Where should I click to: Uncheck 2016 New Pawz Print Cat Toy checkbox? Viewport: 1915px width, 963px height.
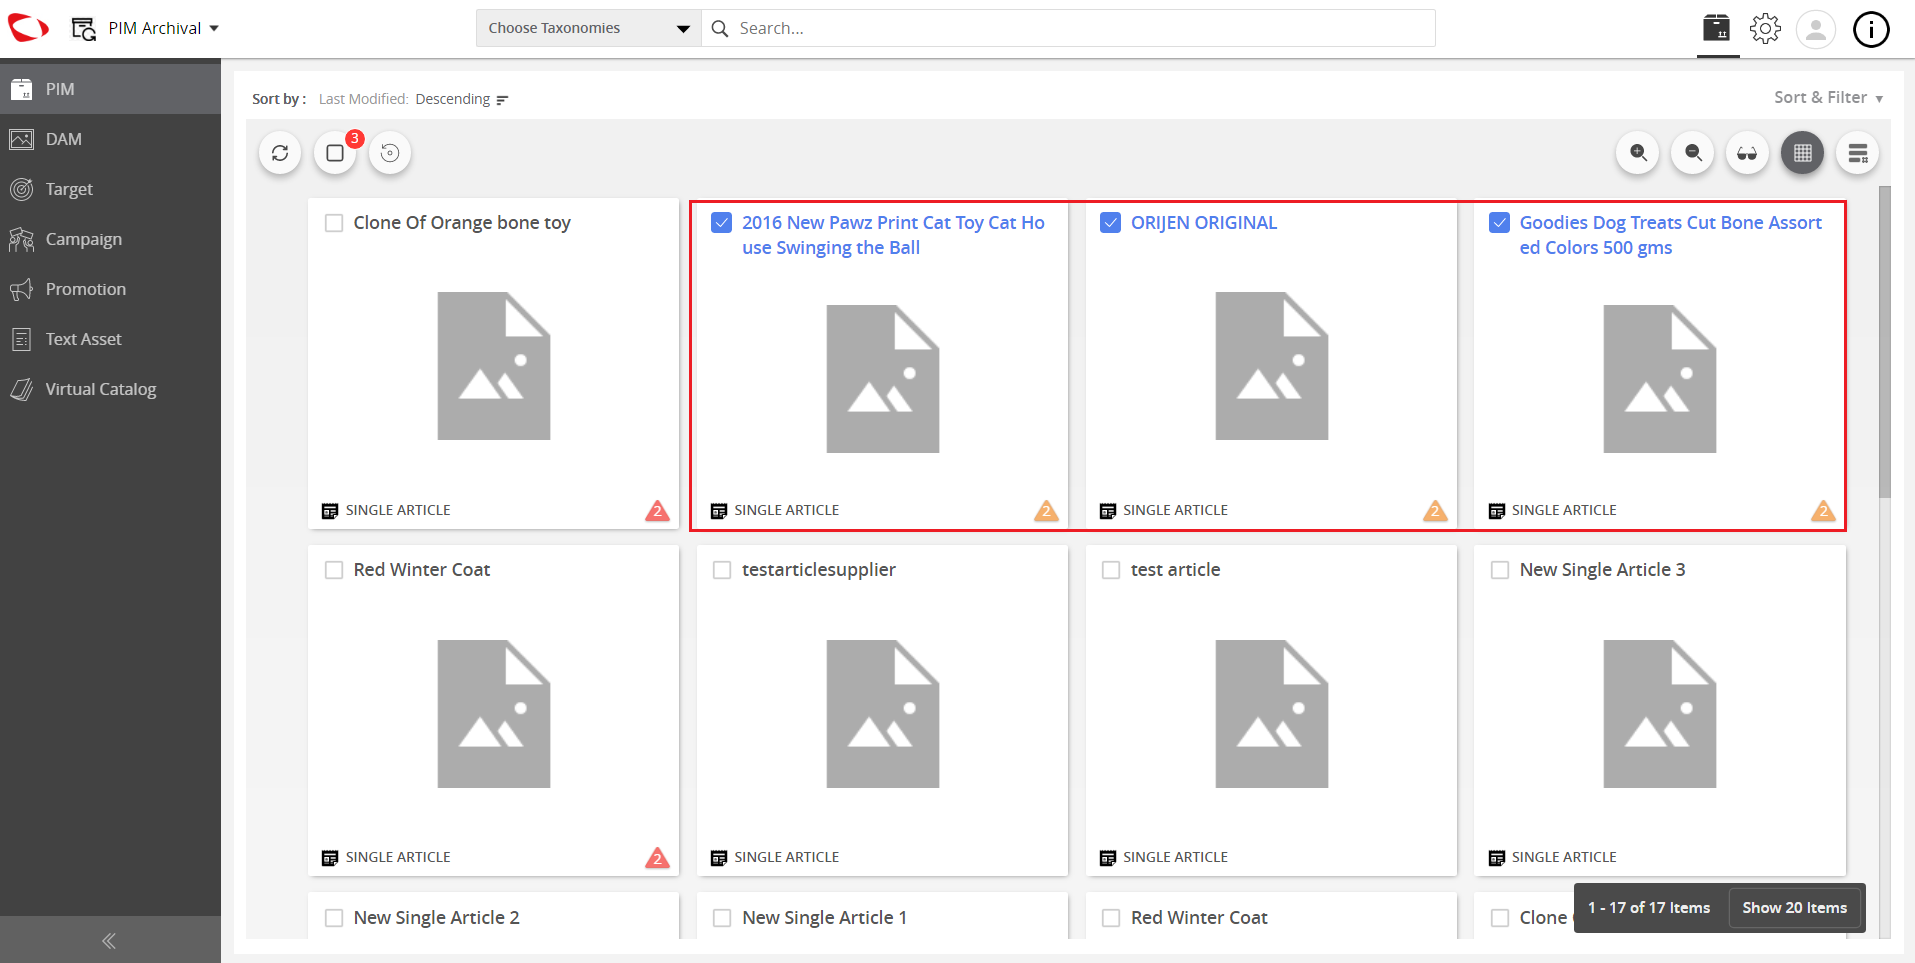[x=721, y=223]
